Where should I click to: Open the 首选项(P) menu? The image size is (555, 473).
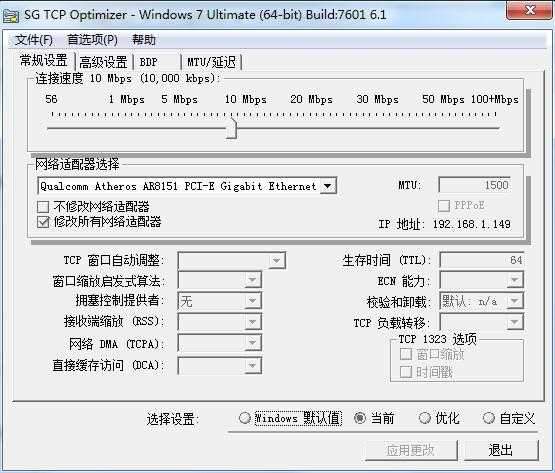click(x=92, y=40)
